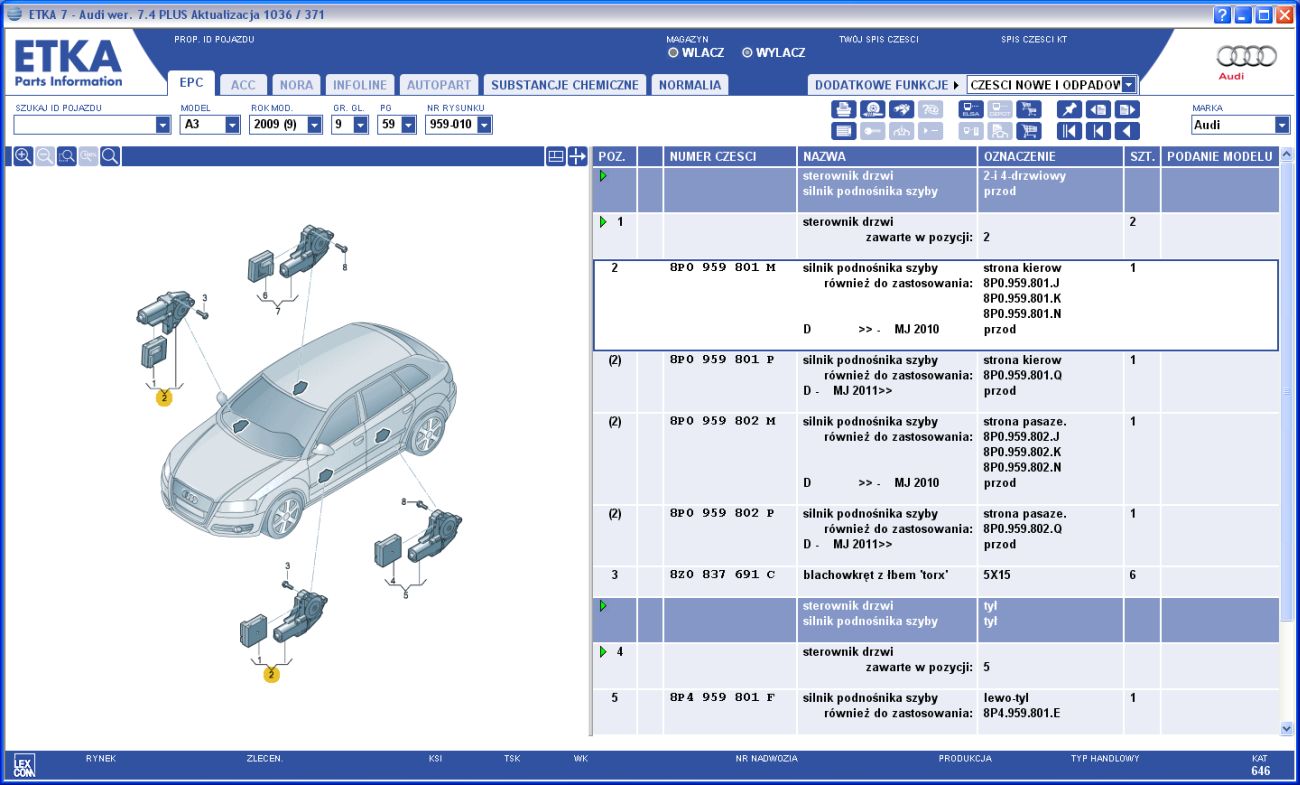Open the MARKA dropdown showing Audi

[x=1282, y=125]
